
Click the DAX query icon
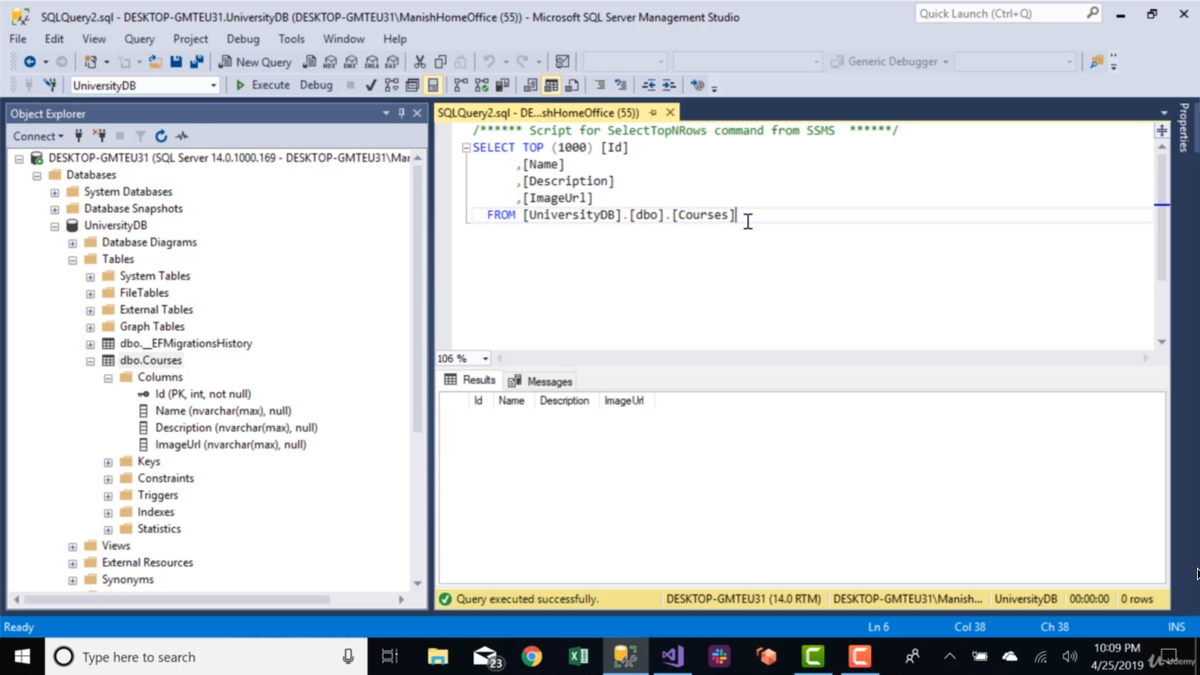[393, 62]
